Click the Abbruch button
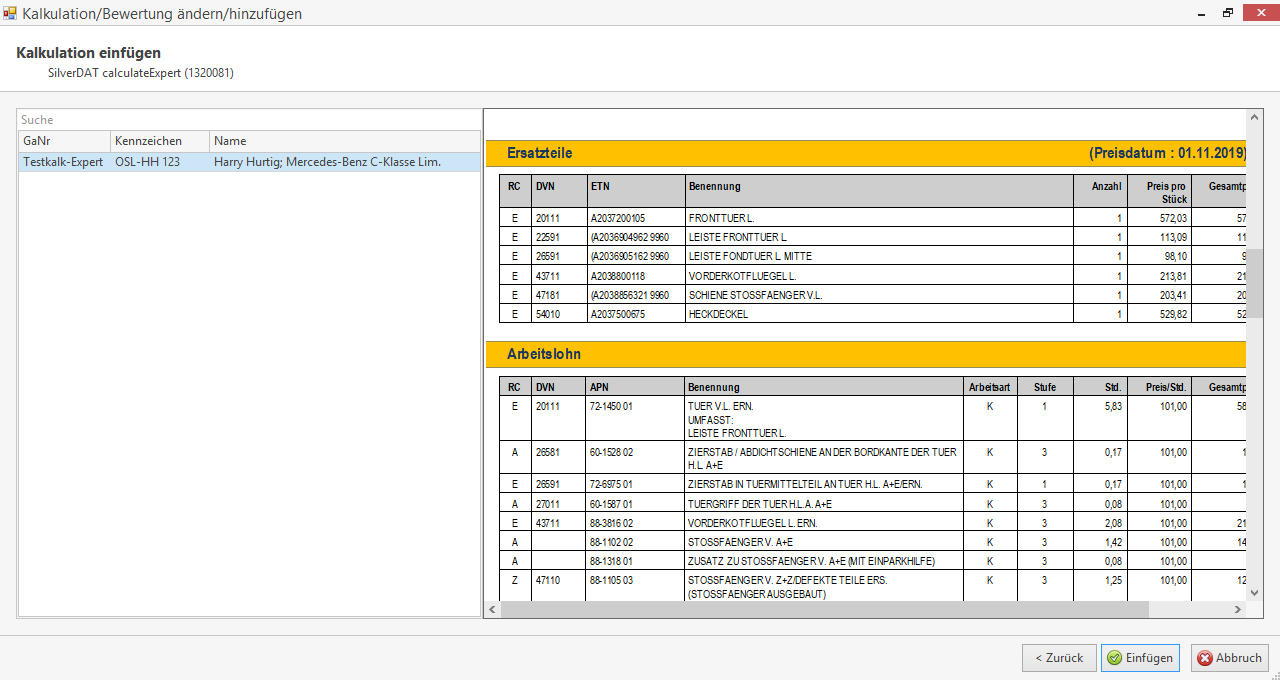The image size is (1280, 680). pyautogui.click(x=1229, y=658)
